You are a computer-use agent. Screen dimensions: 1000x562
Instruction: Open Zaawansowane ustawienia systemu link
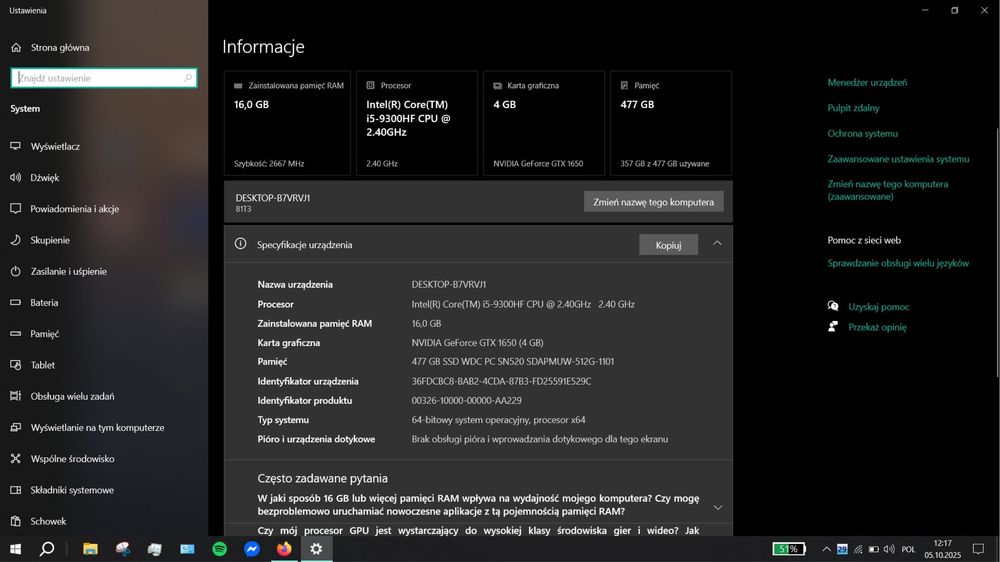(x=898, y=159)
